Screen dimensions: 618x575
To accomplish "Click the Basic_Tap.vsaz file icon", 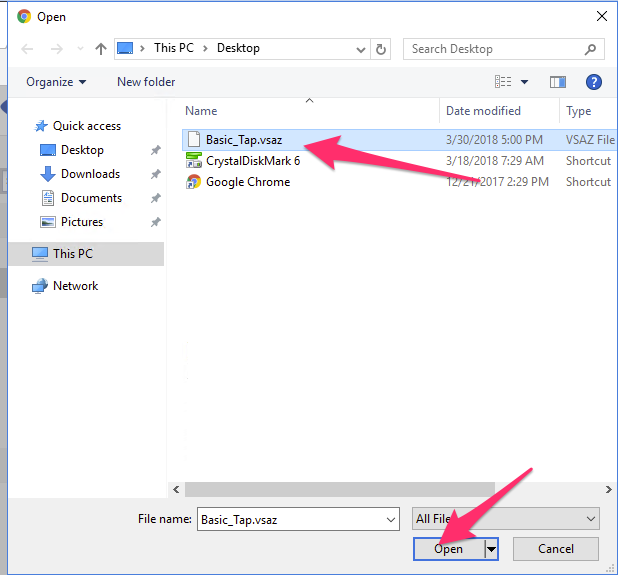I will [194, 140].
